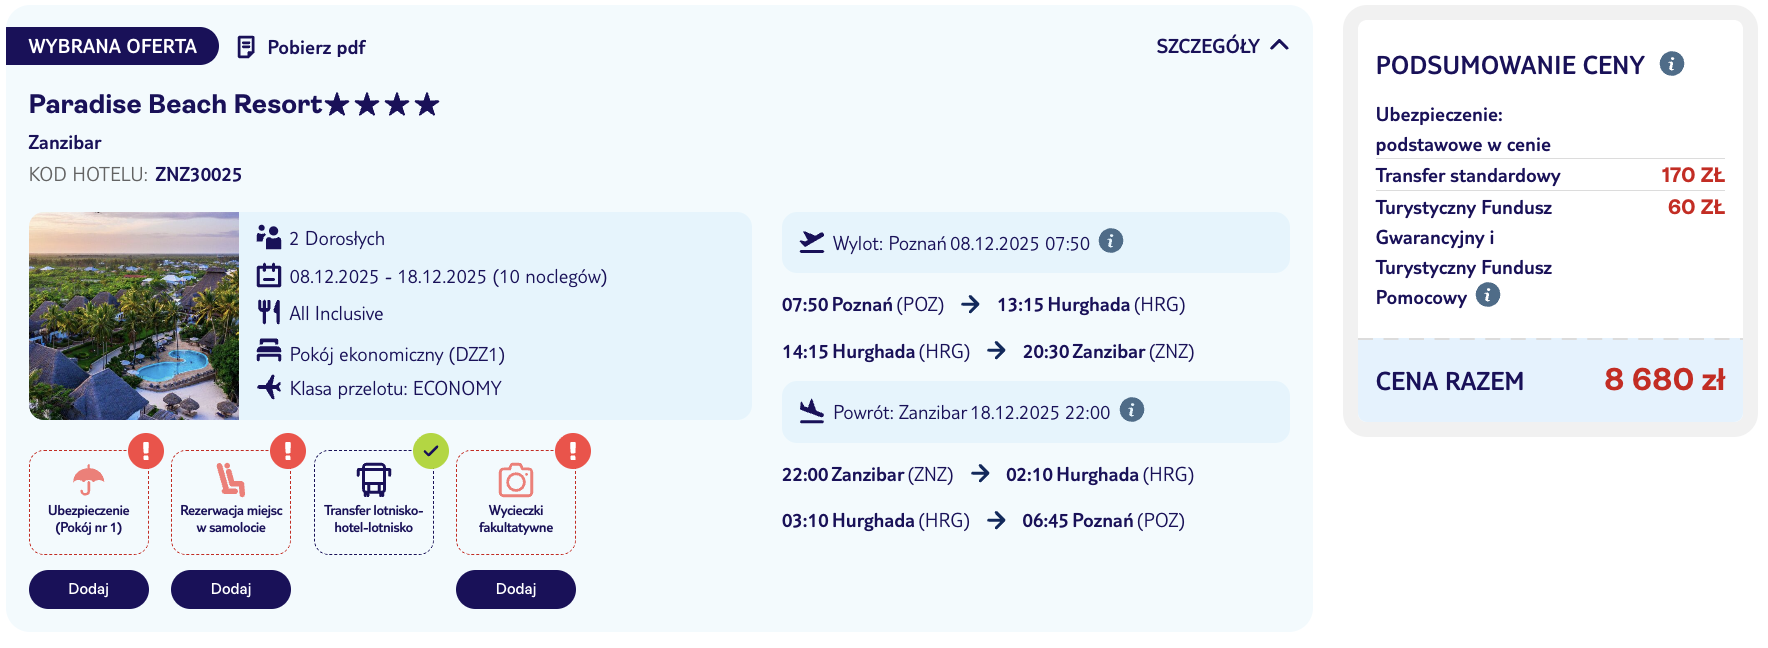This screenshot has height=648, width=1768.
Task: Click the red alert badge on Ubezpieczenie
Action: [146, 451]
